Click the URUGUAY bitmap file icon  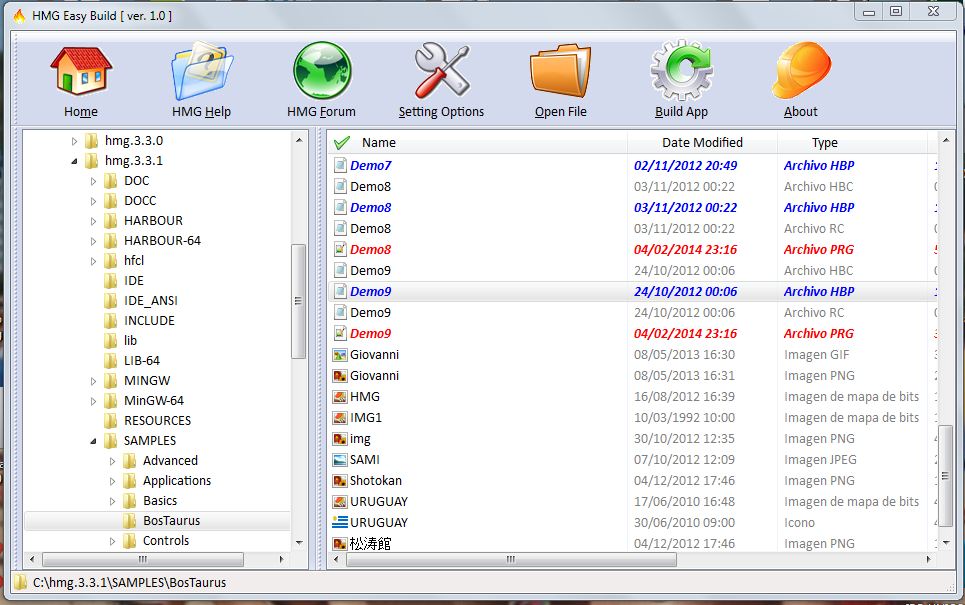(340, 502)
